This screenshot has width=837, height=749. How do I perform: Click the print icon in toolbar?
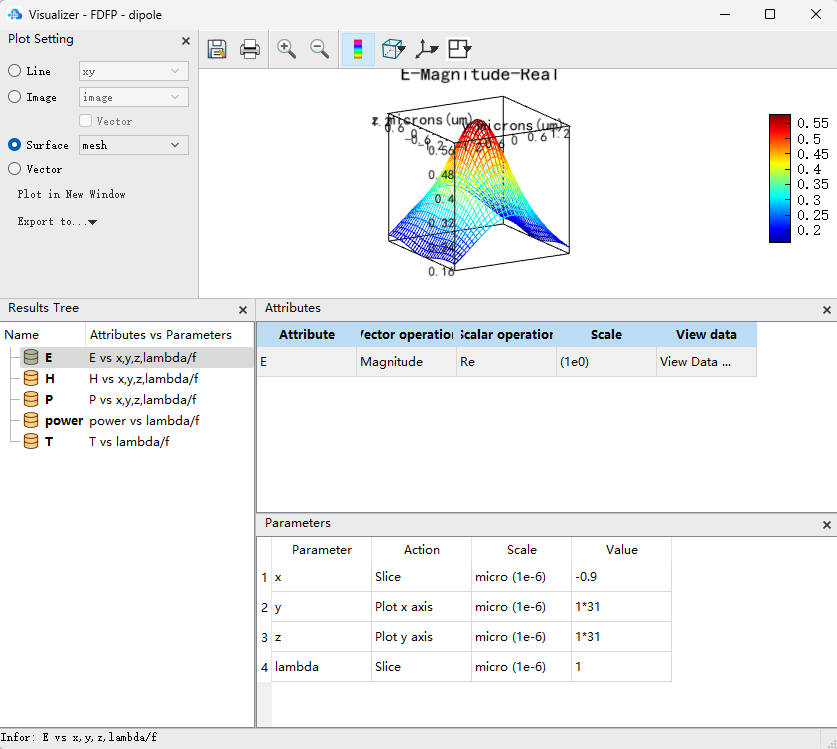250,49
